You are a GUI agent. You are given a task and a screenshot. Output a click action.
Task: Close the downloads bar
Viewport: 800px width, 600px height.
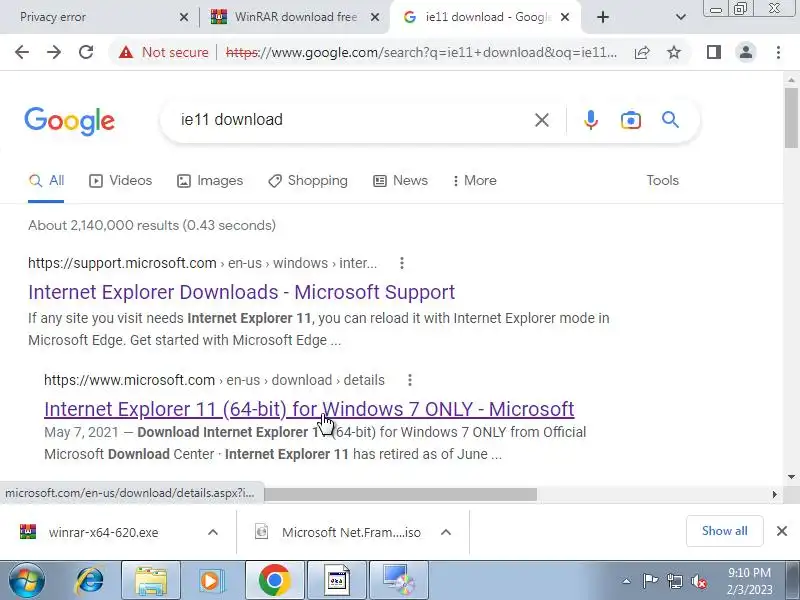pyautogui.click(x=782, y=531)
